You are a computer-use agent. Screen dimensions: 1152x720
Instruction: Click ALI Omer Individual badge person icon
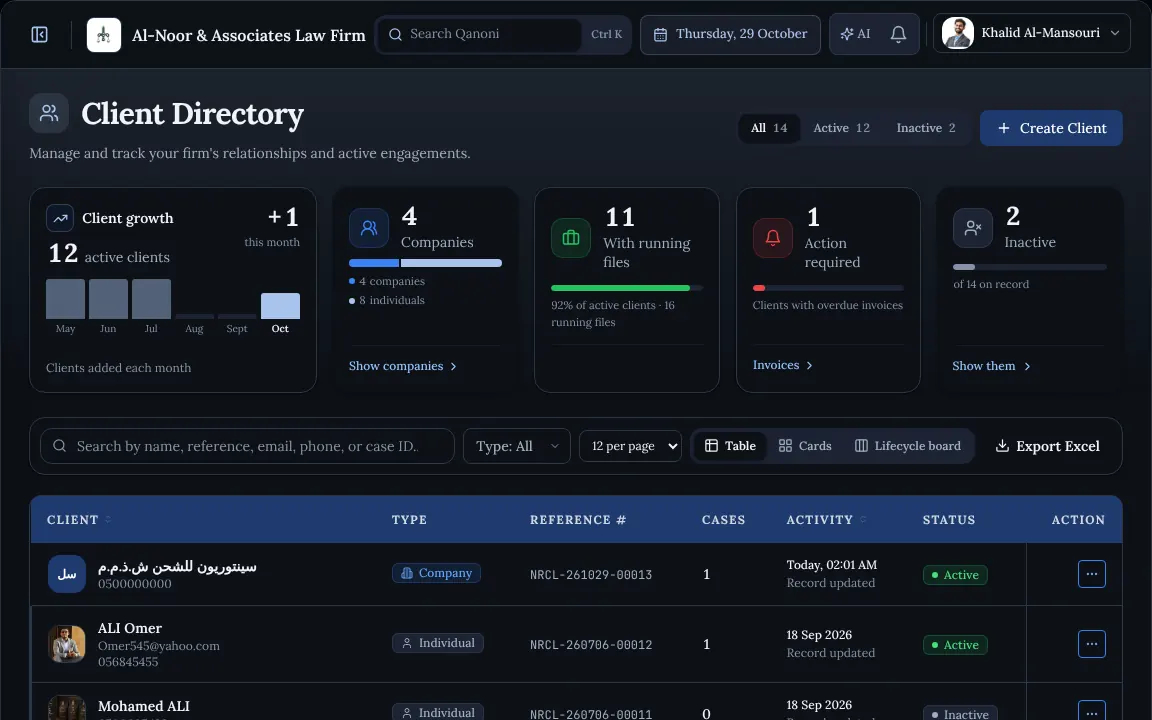click(407, 643)
